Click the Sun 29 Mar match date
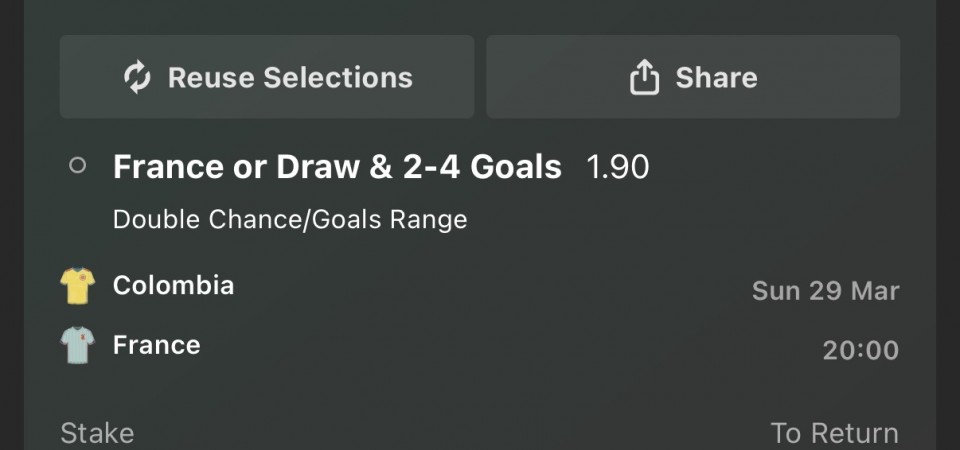960x450 pixels. (825, 291)
